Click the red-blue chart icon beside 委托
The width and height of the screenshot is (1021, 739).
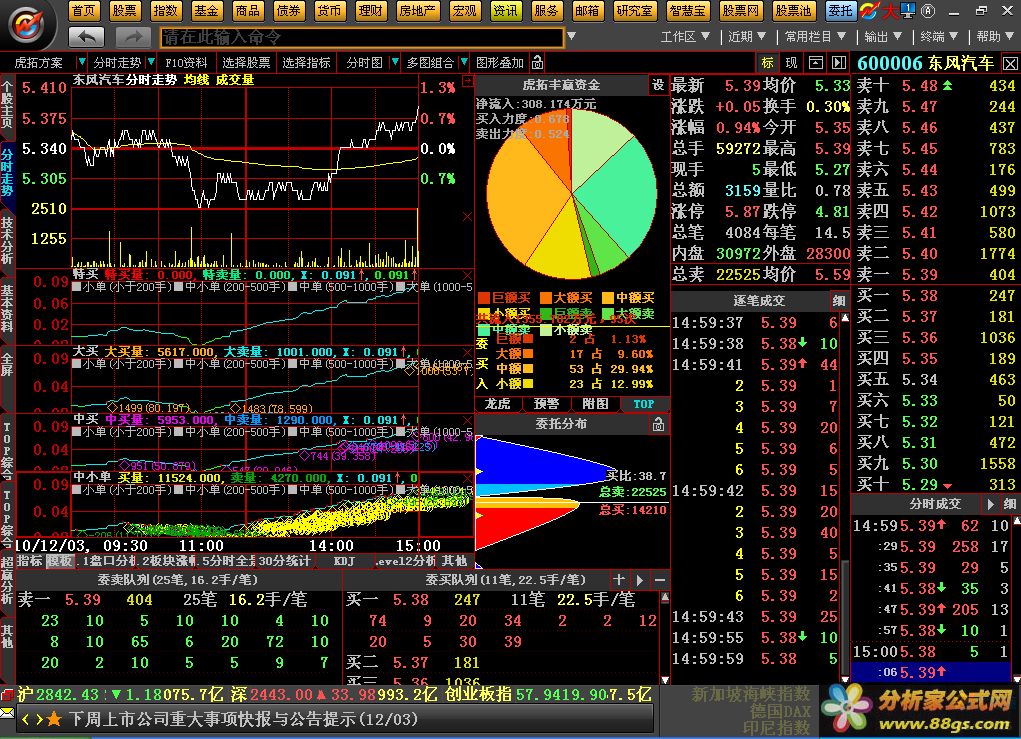point(869,10)
